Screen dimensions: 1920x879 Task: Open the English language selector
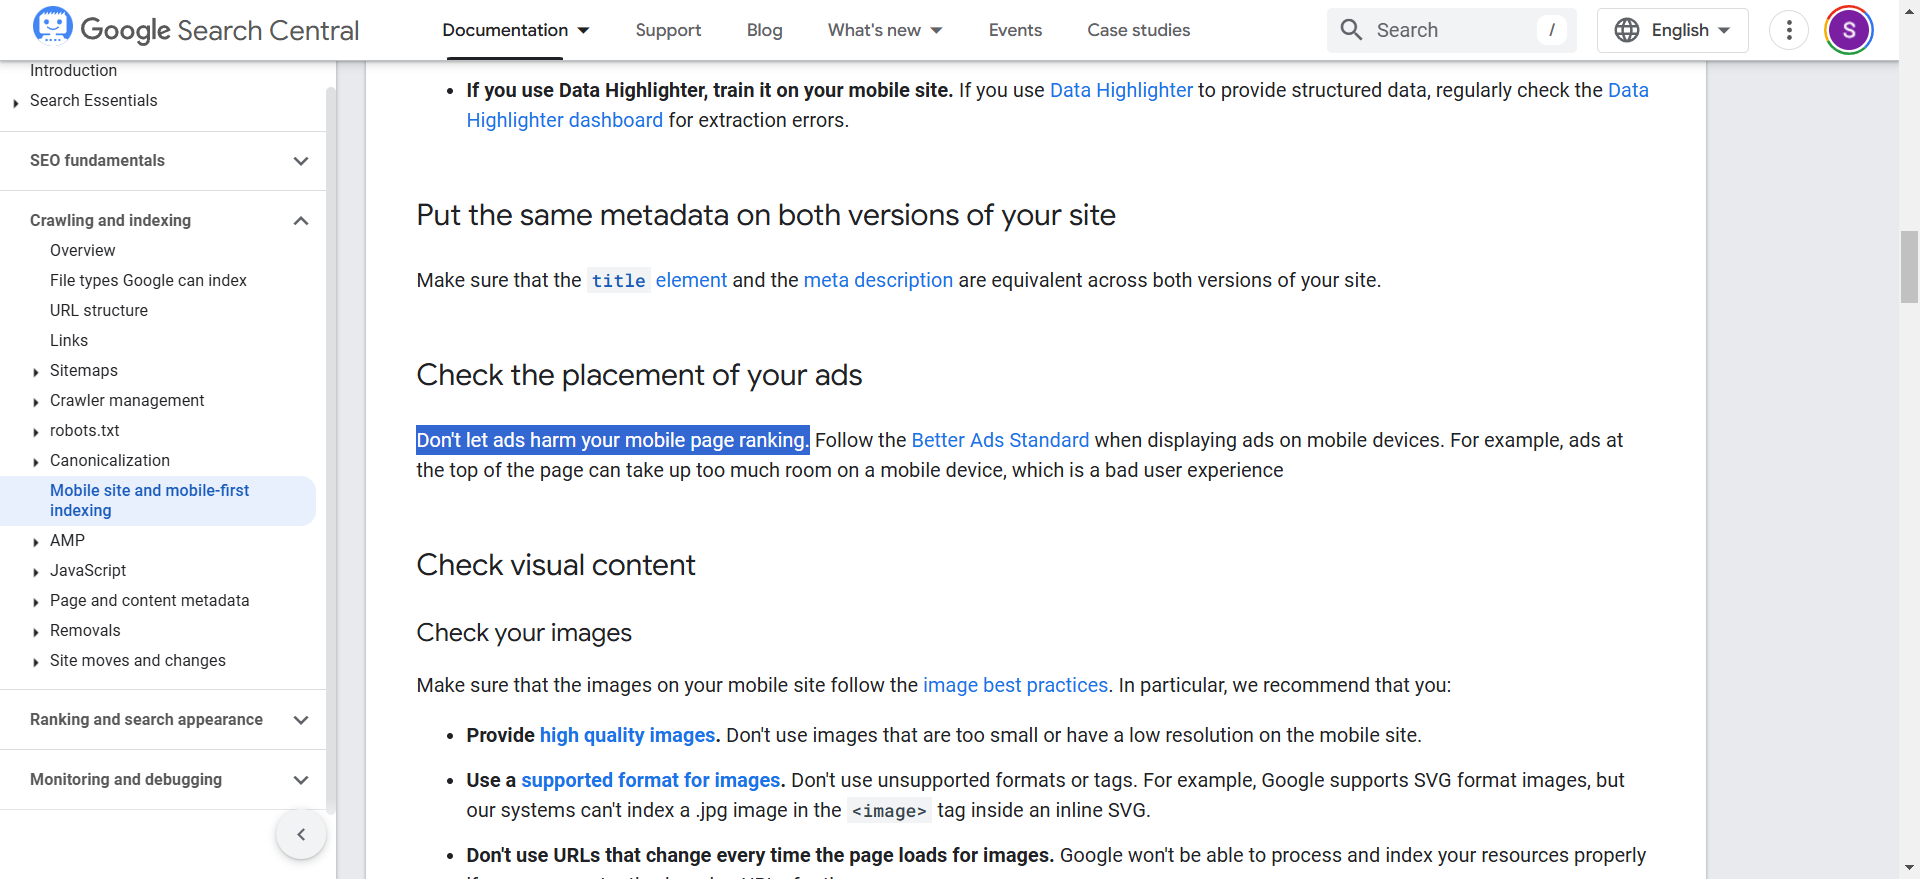1680,30
